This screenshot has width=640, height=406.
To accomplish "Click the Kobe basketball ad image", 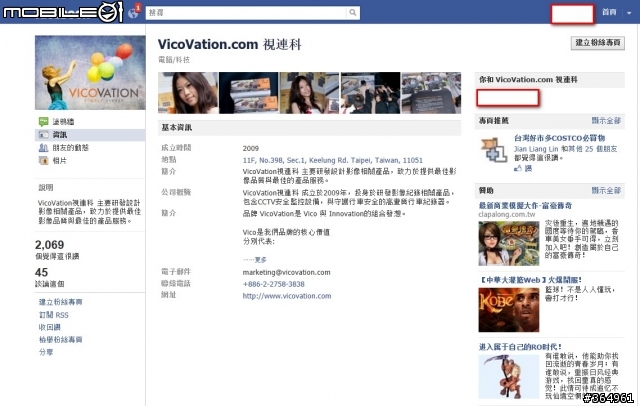I will pyautogui.click(x=509, y=310).
